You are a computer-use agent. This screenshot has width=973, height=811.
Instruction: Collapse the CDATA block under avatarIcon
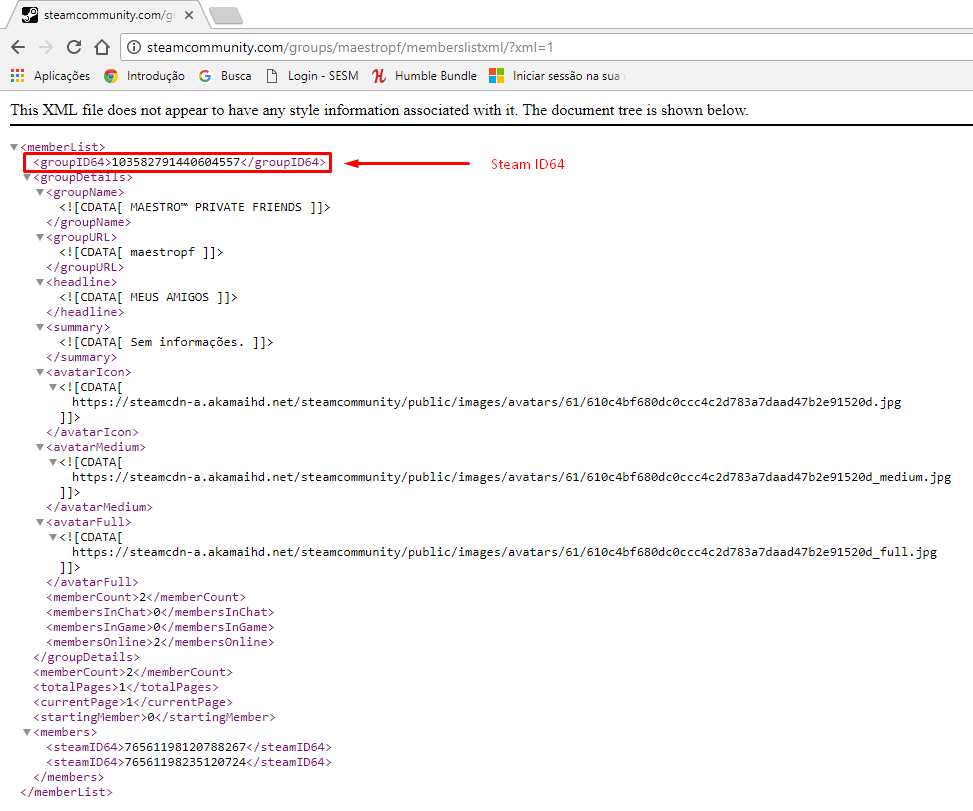(53, 387)
